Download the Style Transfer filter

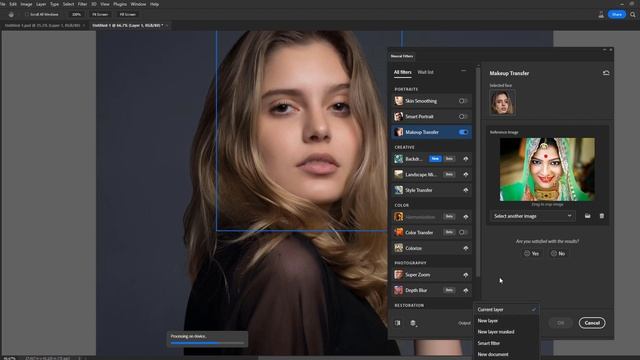tap(466, 190)
